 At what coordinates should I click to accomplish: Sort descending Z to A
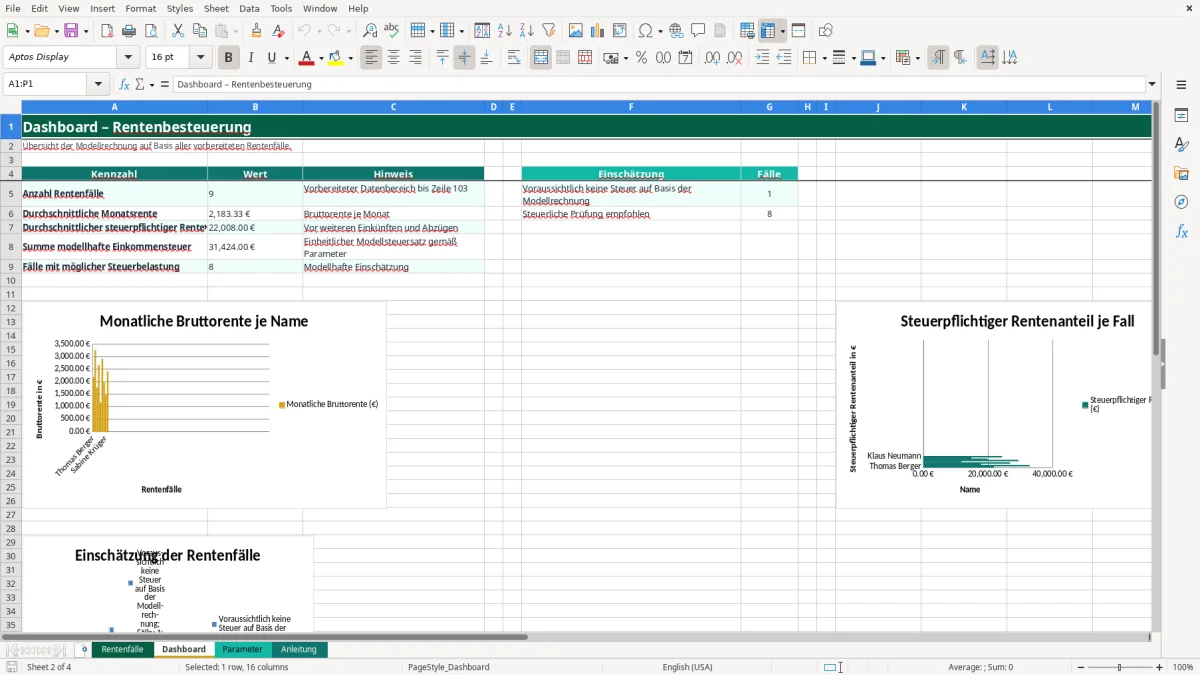tap(526, 31)
